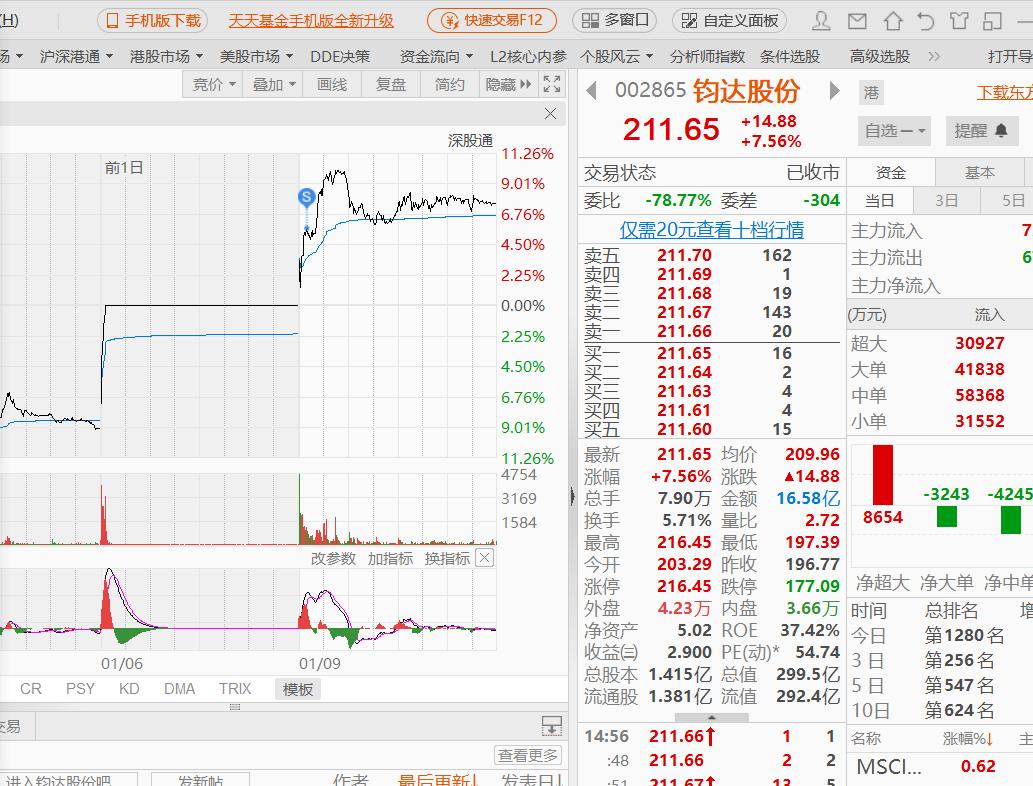Click 模板 template button
Viewport: 1033px width, 786px height.
[298, 689]
